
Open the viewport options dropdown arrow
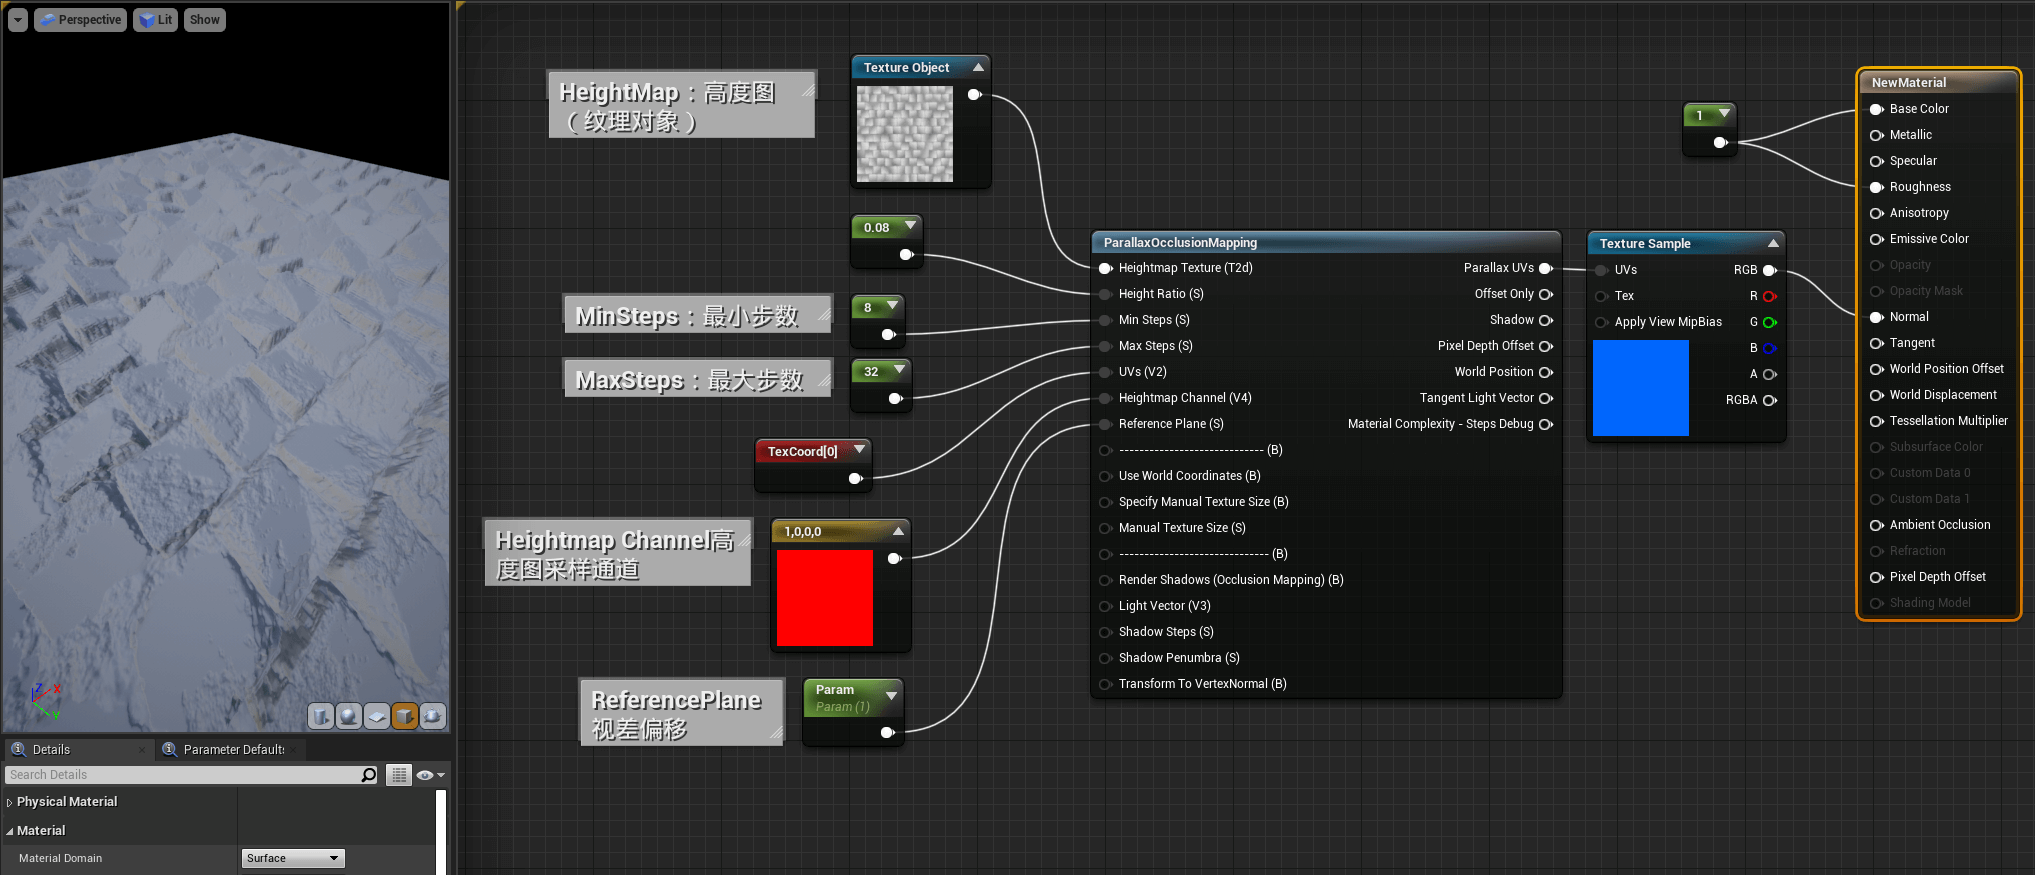click(18, 20)
